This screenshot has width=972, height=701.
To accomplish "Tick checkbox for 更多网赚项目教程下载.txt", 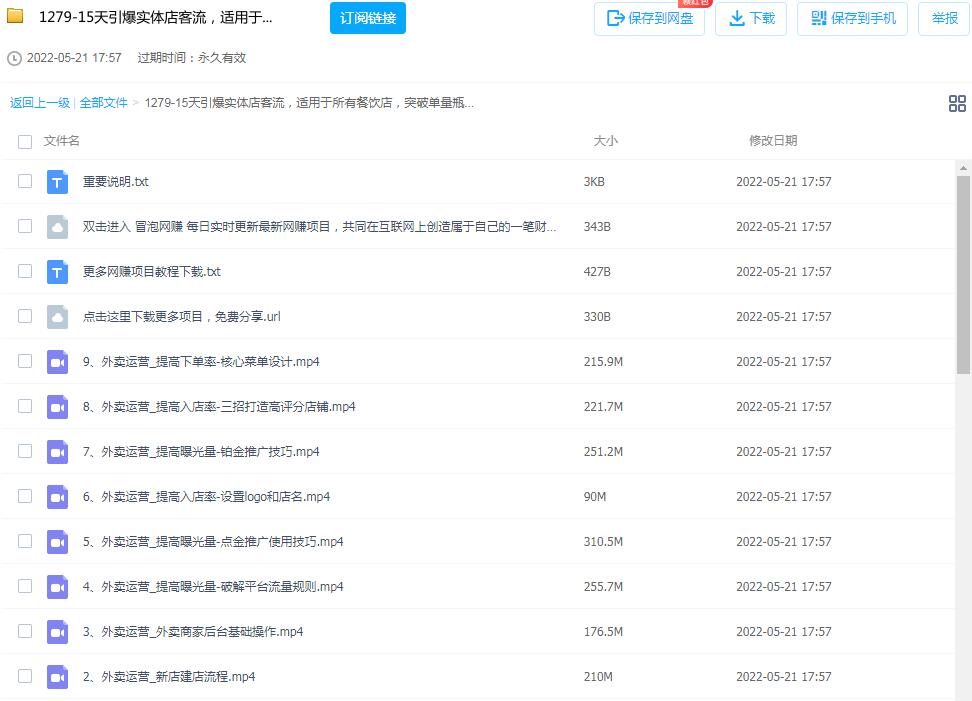I will [x=25, y=271].
